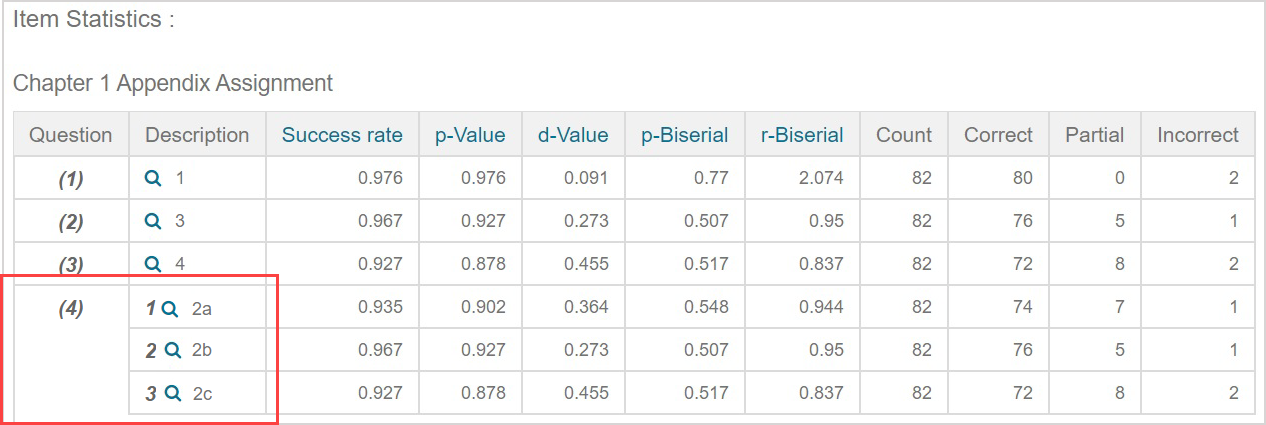Screen dimensions: 1266x425
Task: Click the r-Biserial column header
Action: pyautogui.click(x=802, y=135)
